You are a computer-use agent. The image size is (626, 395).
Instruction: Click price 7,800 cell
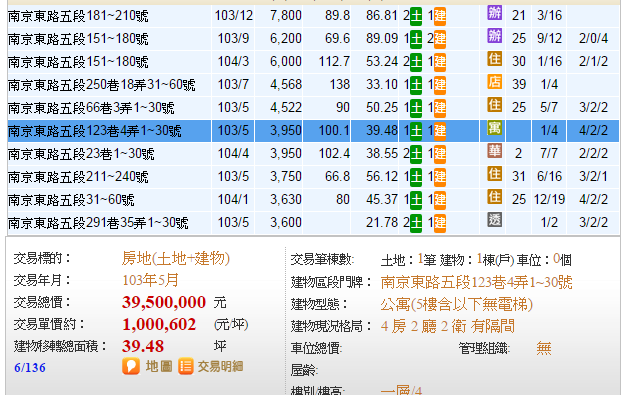pyautogui.click(x=286, y=16)
